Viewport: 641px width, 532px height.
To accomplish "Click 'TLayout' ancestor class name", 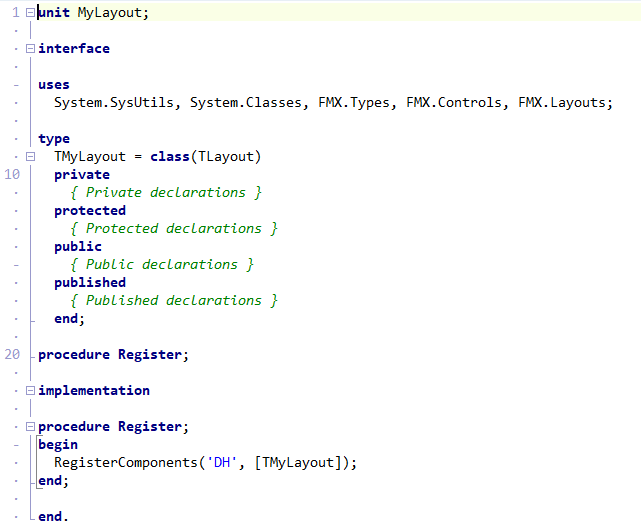I will 226,157.
